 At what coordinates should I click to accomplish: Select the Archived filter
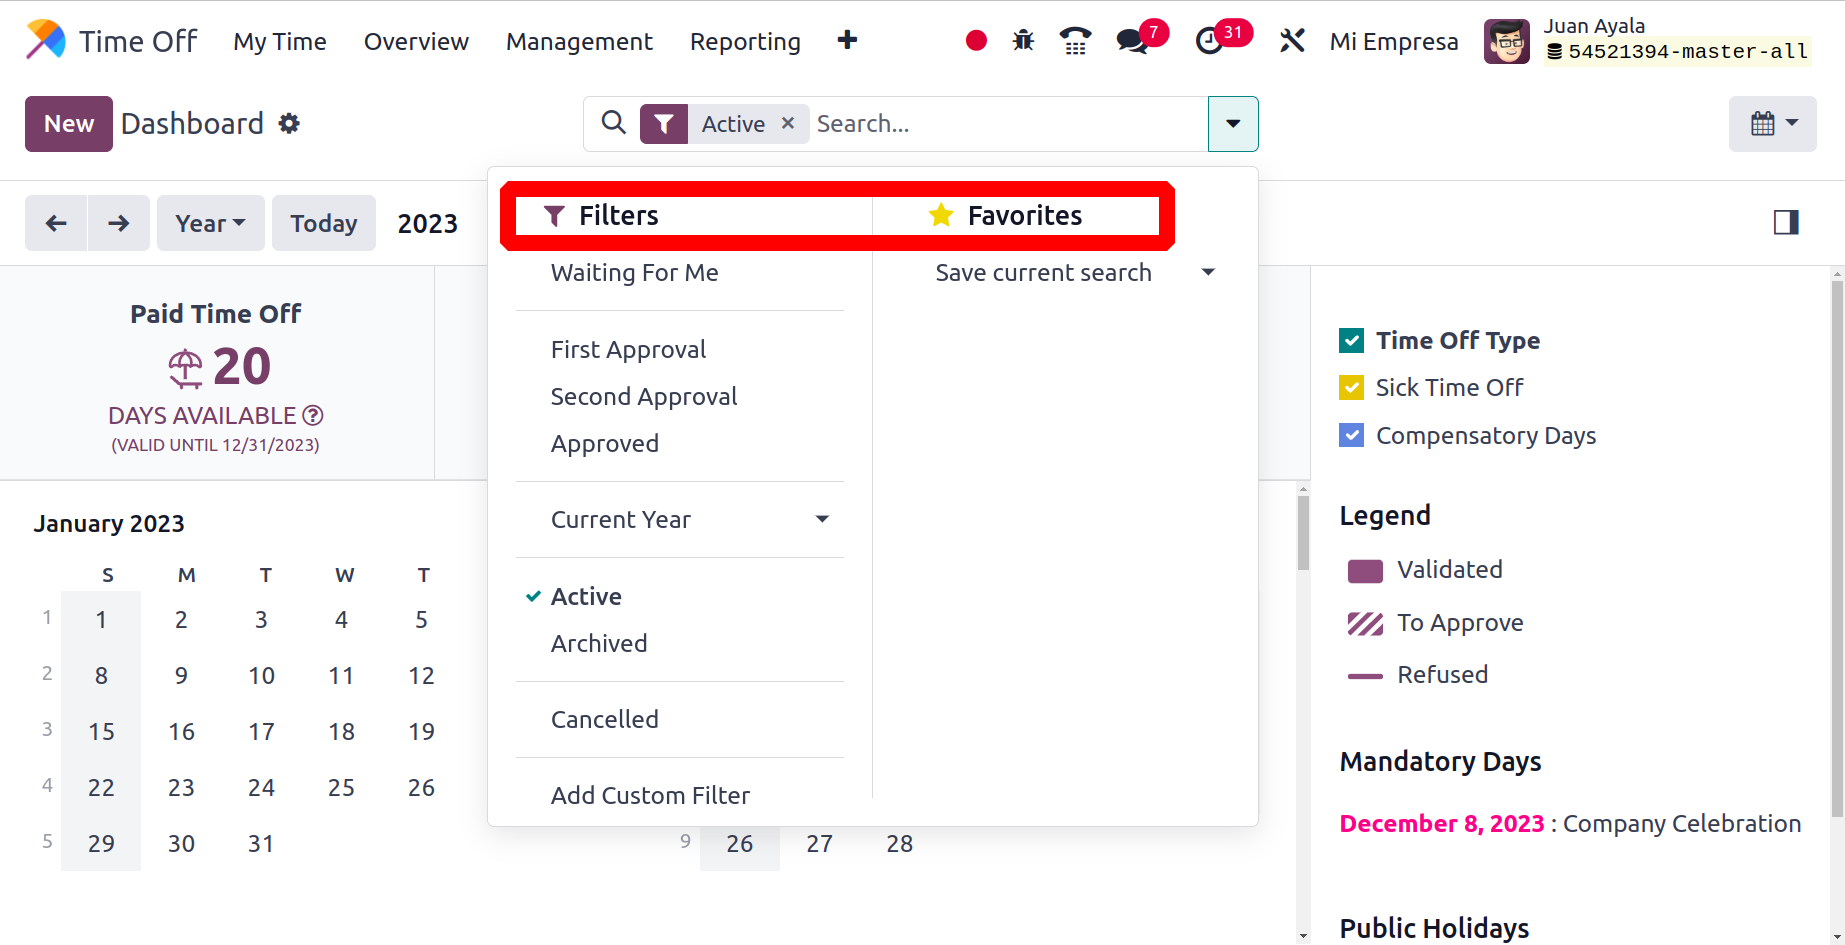[x=599, y=644]
